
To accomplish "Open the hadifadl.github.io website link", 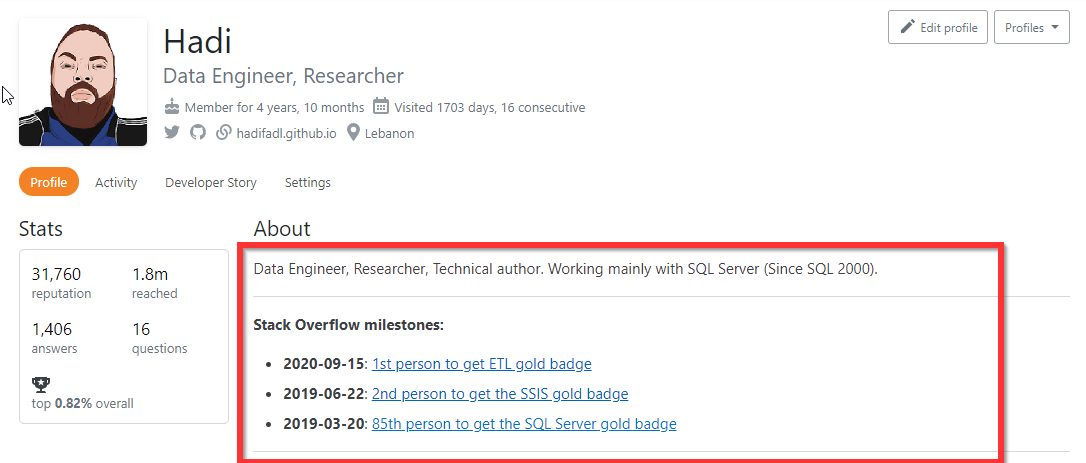I will [285, 133].
